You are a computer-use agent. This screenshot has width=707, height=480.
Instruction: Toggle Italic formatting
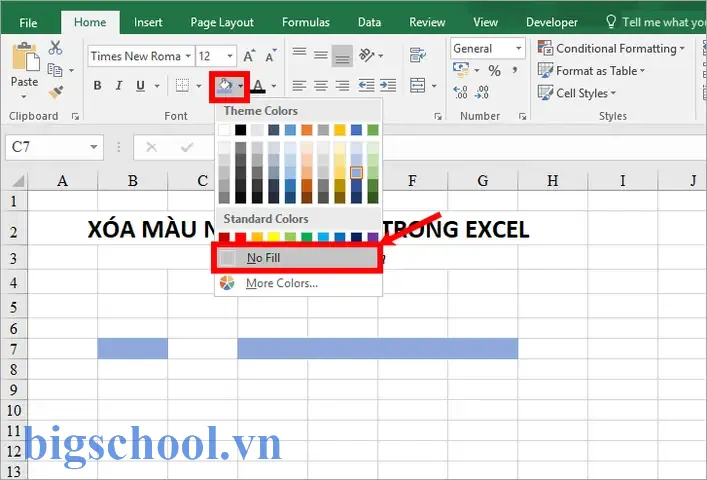pyautogui.click(x=119, y=85)
